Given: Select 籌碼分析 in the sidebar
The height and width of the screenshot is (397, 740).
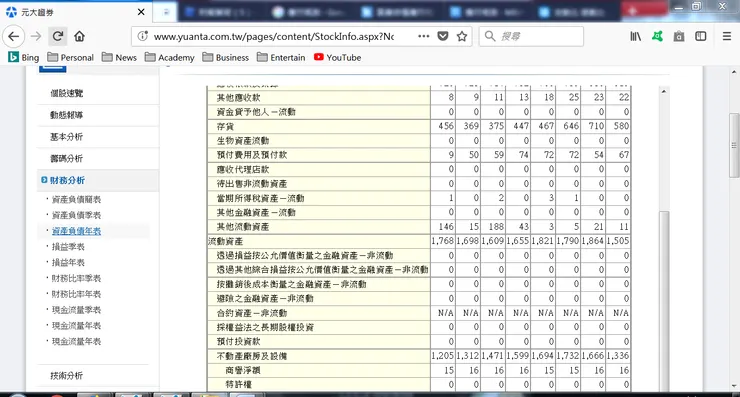Looking at the screenshot, I should click(67, 159).
